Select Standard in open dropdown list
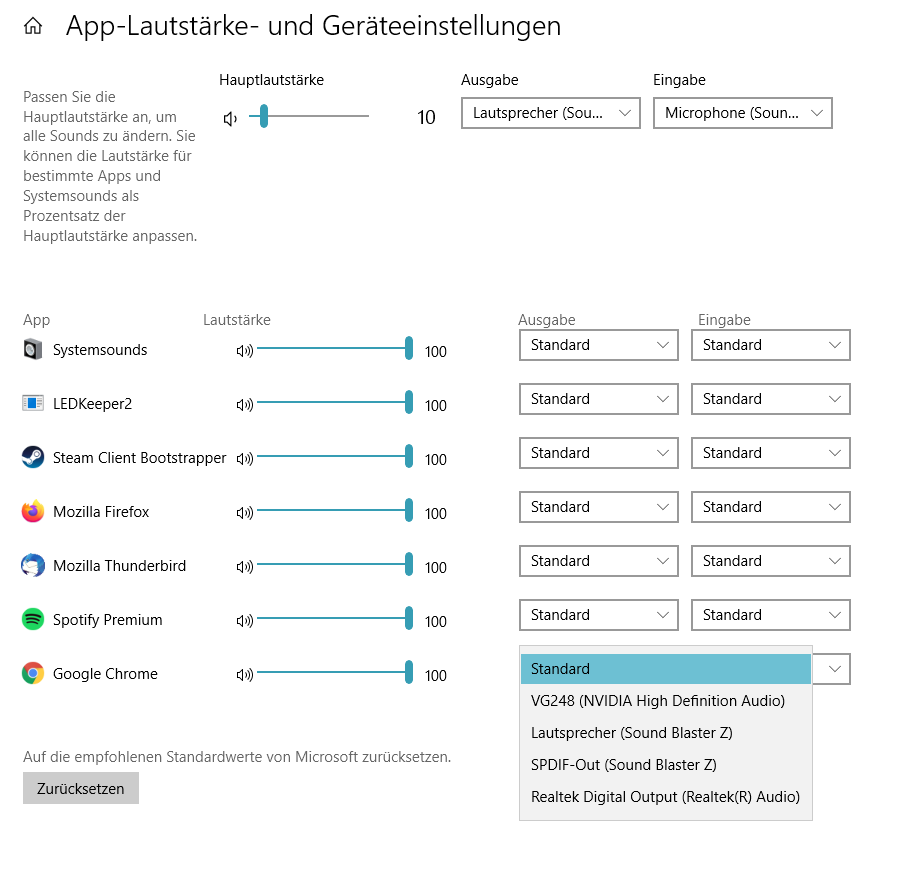917x869 pixels. click(666, 669)
